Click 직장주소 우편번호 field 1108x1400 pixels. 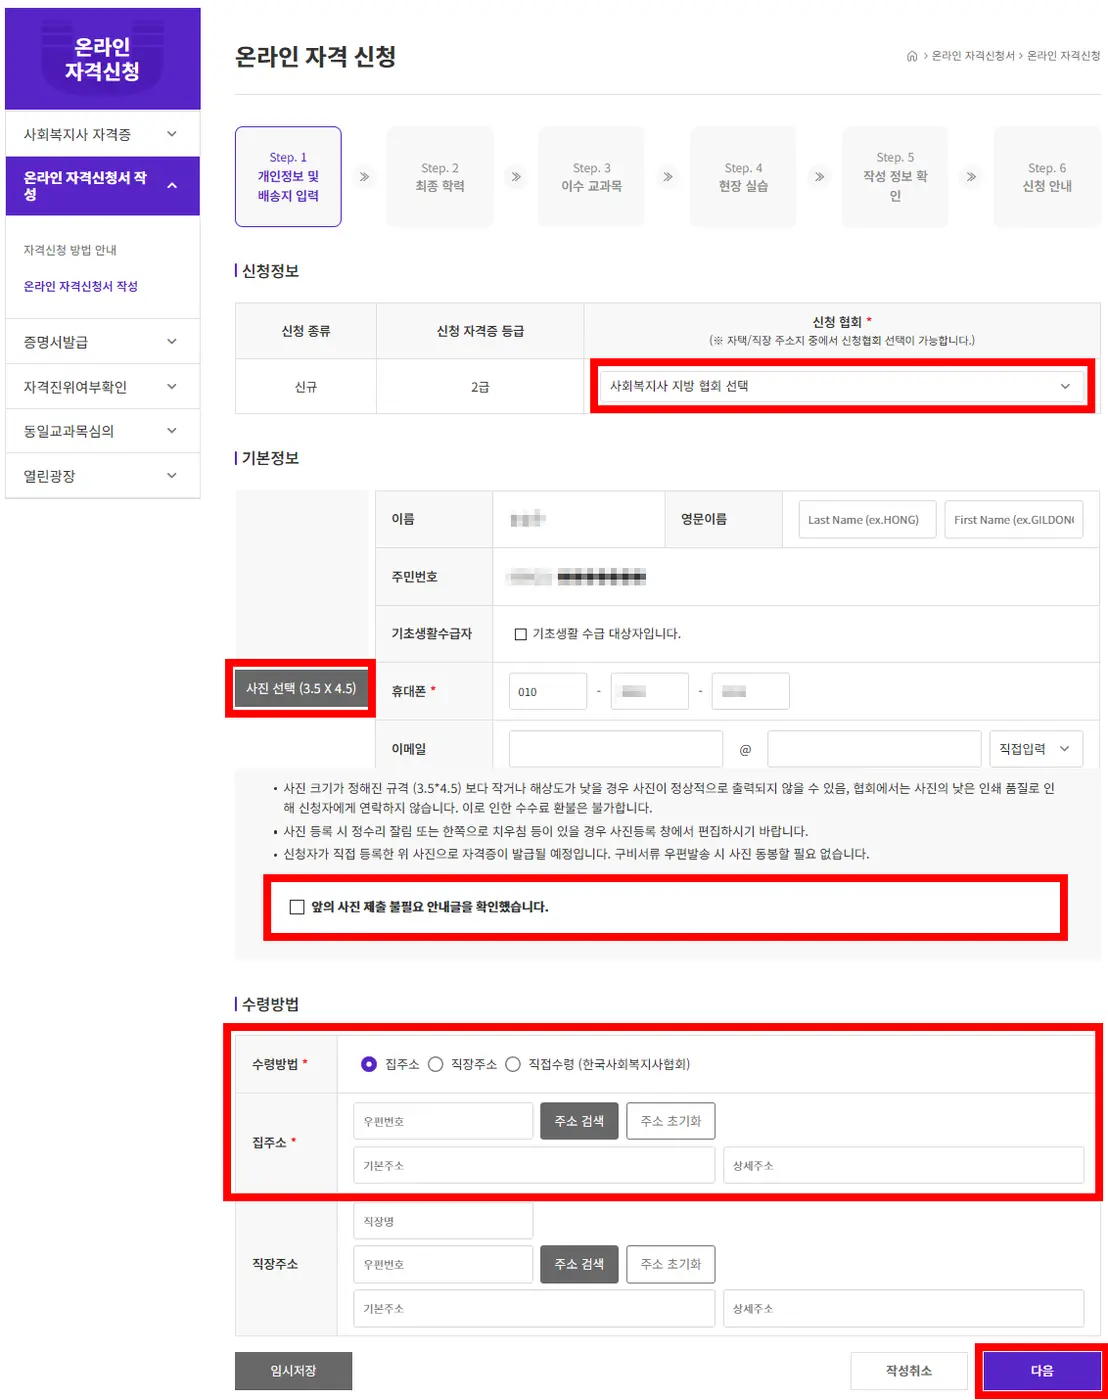click(443, 1264)
